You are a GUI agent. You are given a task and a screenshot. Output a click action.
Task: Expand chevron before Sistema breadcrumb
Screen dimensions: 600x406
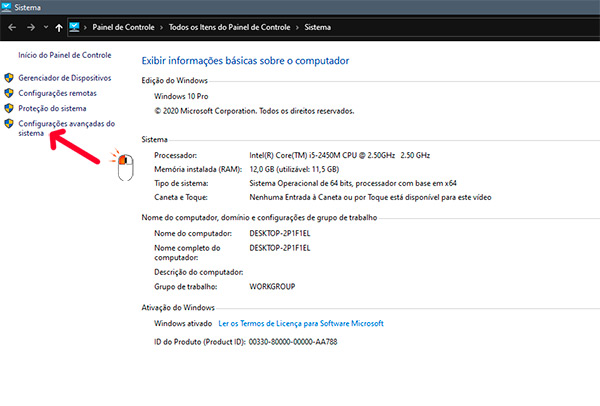coord(297,28)
